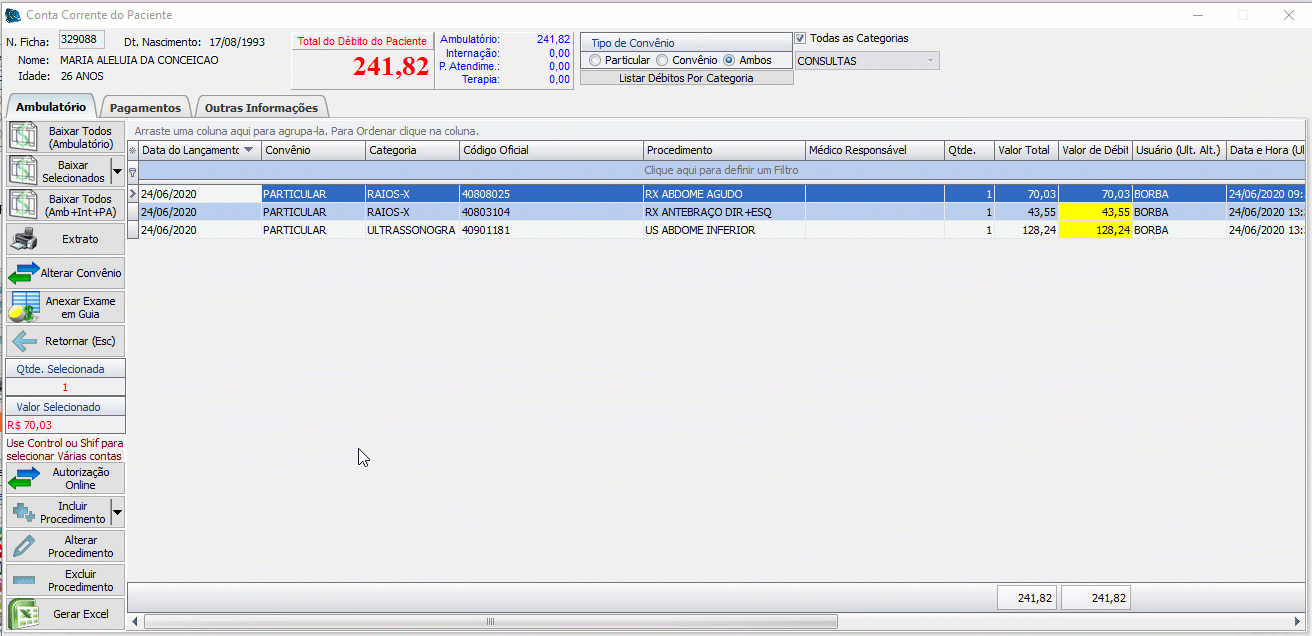Screen dimensions: 1312x636
Task: Click the filter row 'Clique aqui para definir um Filtro'
Action: pos(721,171)
